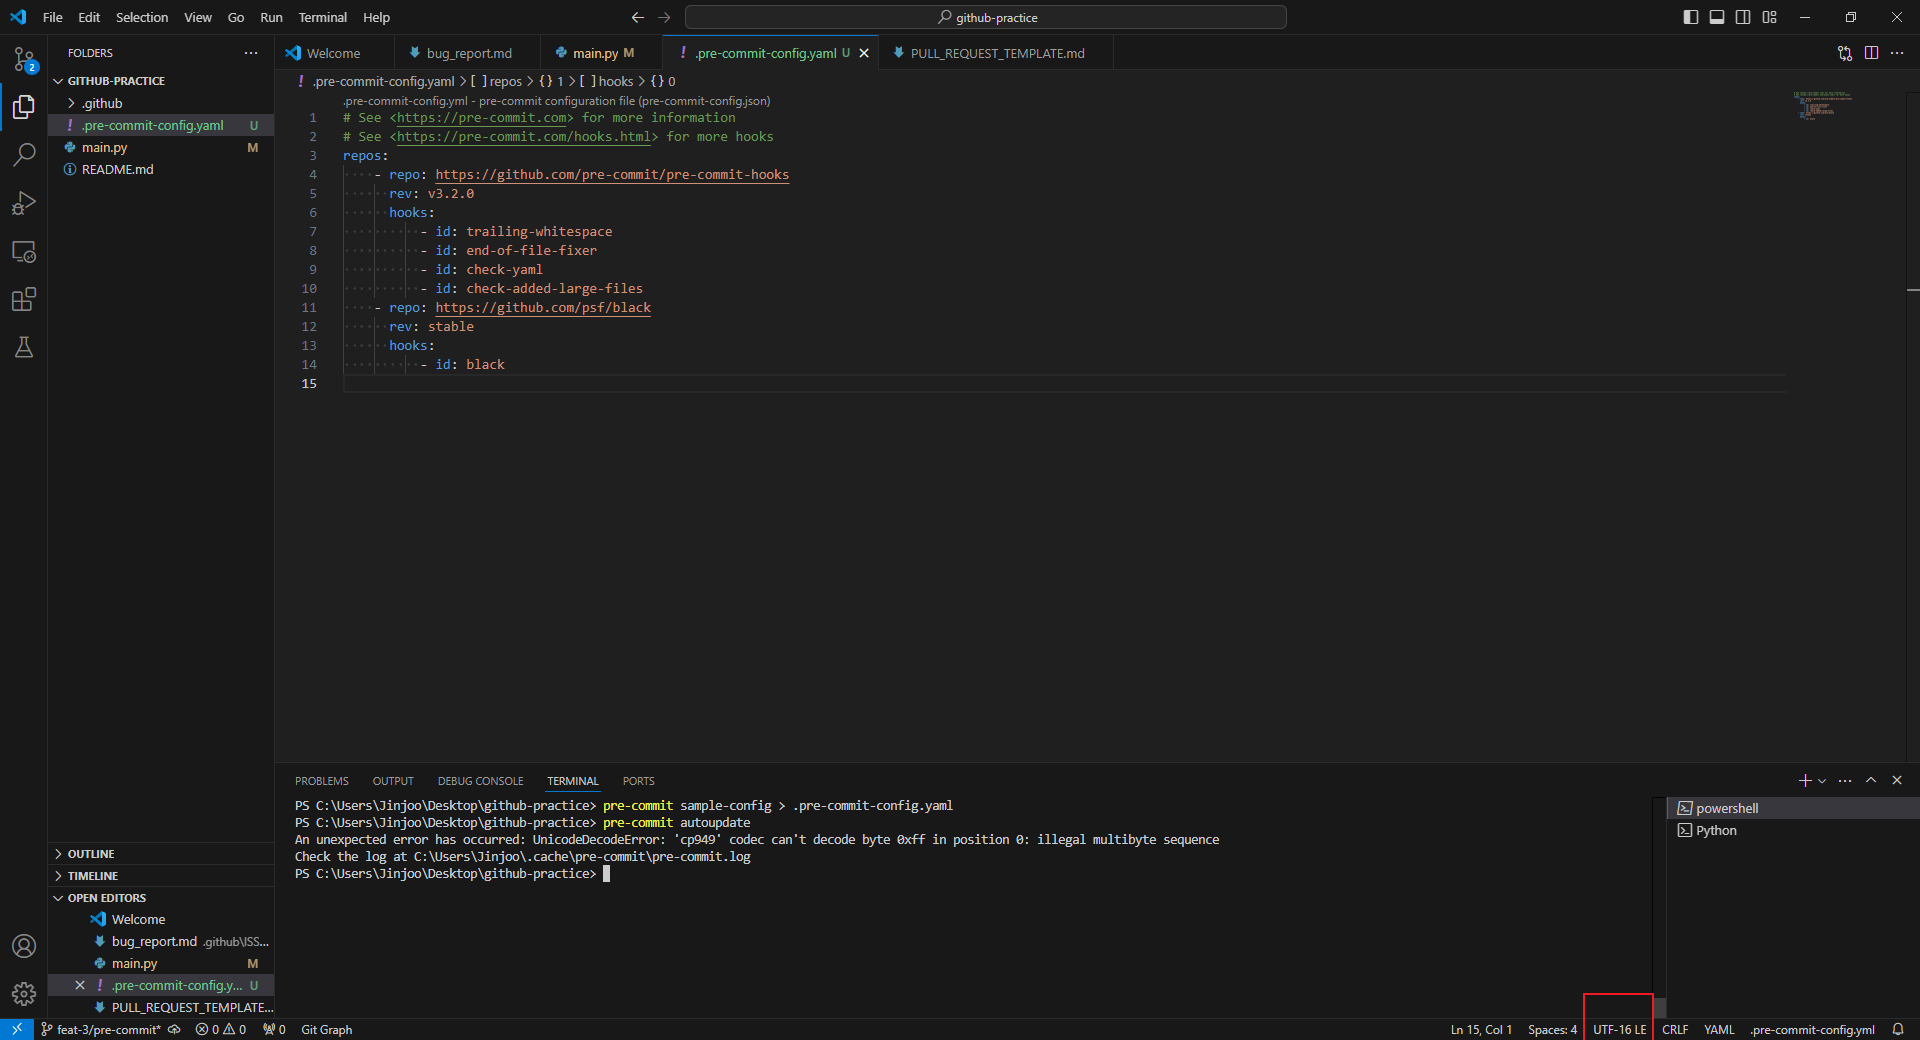Open README.md in the explorer
Image resolution: width=1920 pixels, height=1040 pixels.
[161, 169]
